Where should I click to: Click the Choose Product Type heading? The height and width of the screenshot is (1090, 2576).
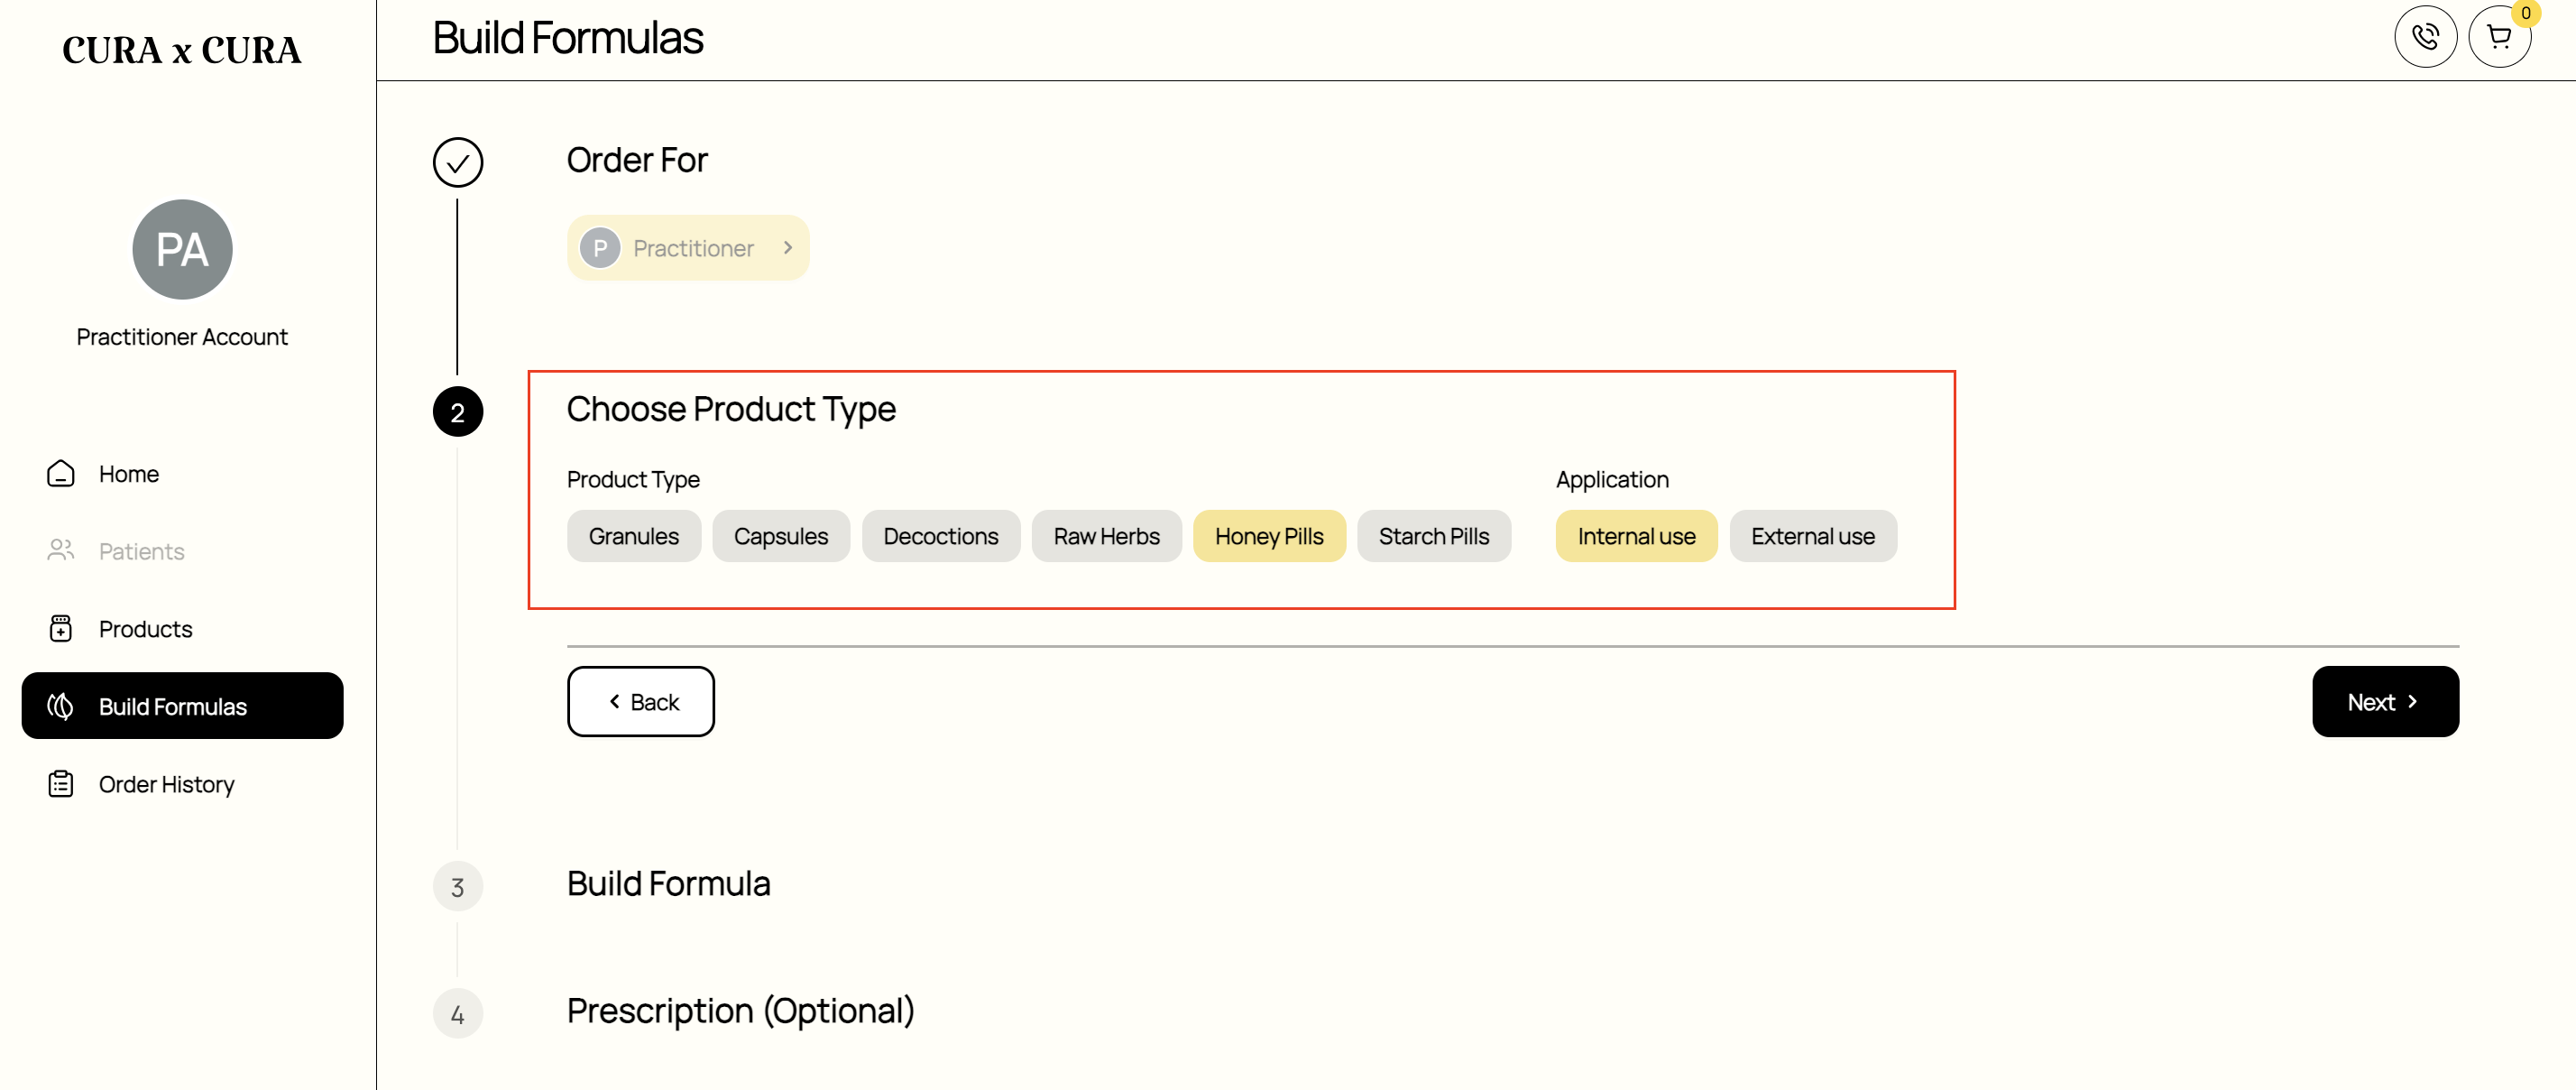(x=731, y=409)
